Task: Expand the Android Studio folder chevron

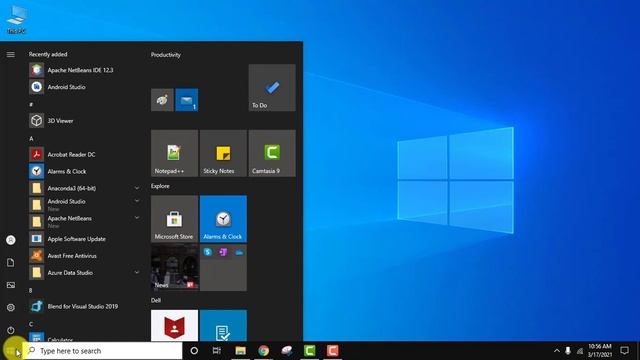Action: point(137,201)
